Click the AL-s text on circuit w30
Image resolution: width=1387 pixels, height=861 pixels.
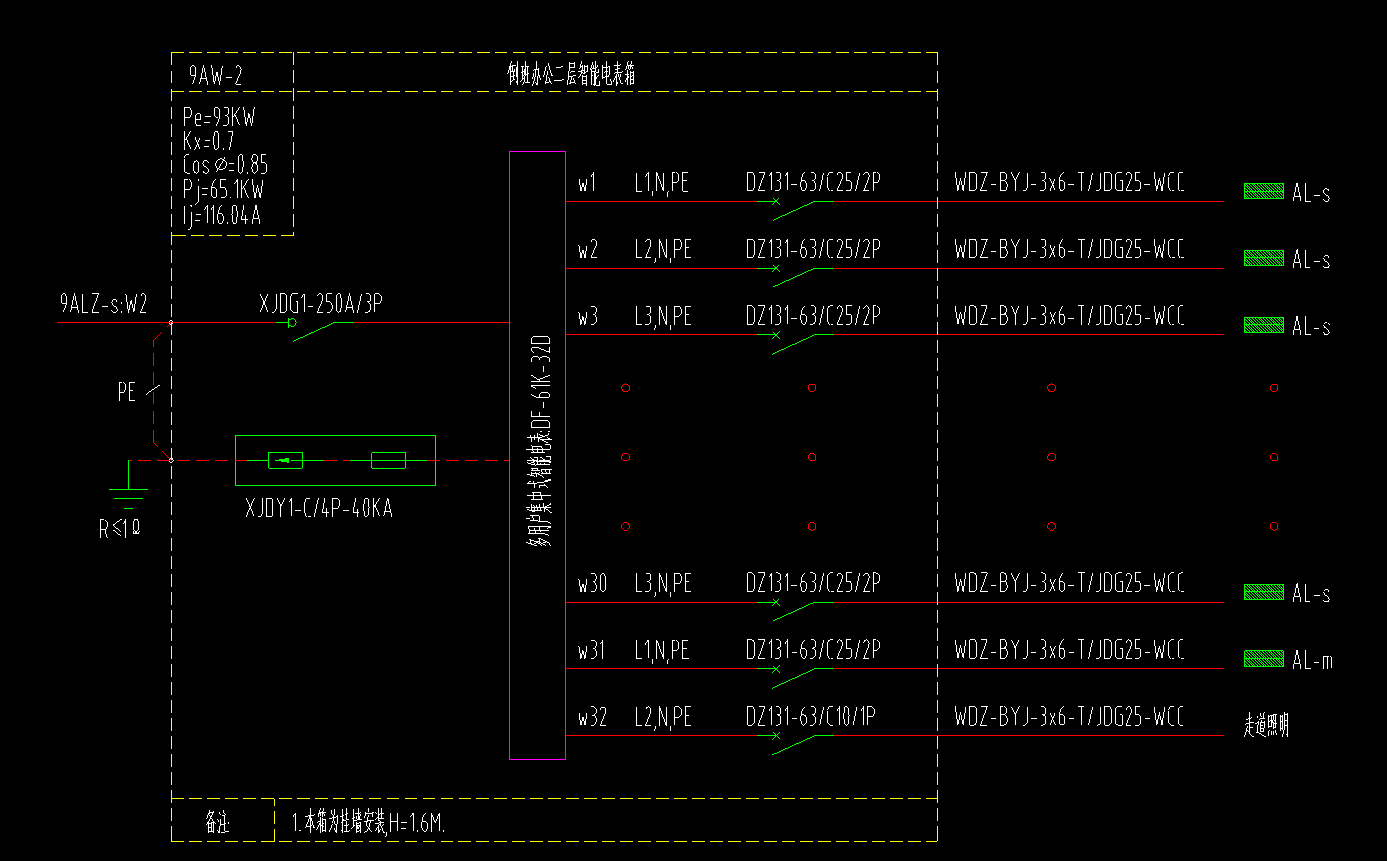tap(1311, 595)
